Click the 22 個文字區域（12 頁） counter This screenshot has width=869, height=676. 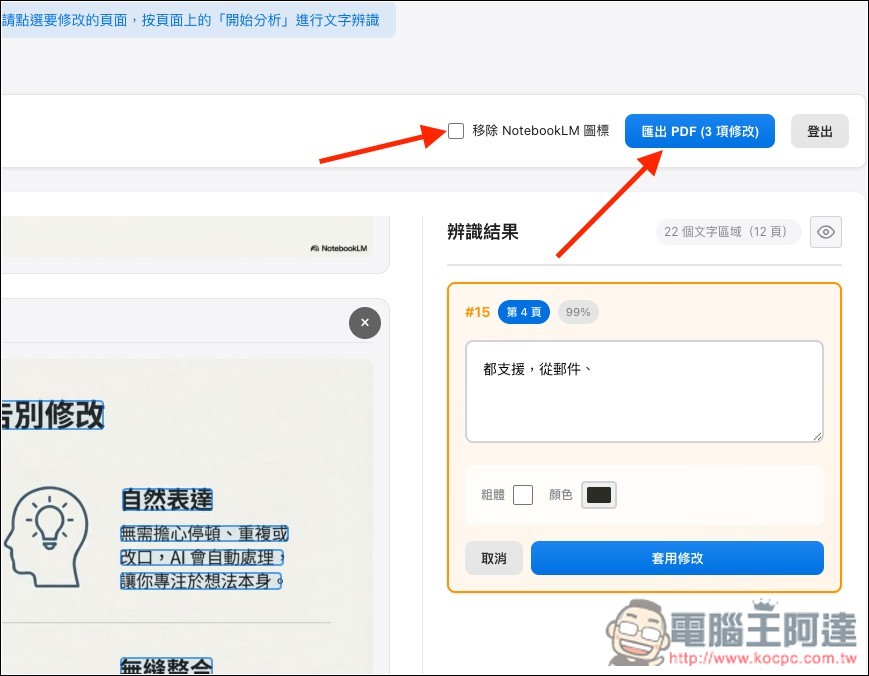coord(728,232)
